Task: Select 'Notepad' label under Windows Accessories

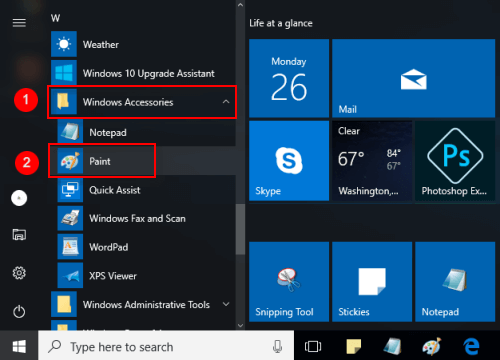Action: pos(108,133)
